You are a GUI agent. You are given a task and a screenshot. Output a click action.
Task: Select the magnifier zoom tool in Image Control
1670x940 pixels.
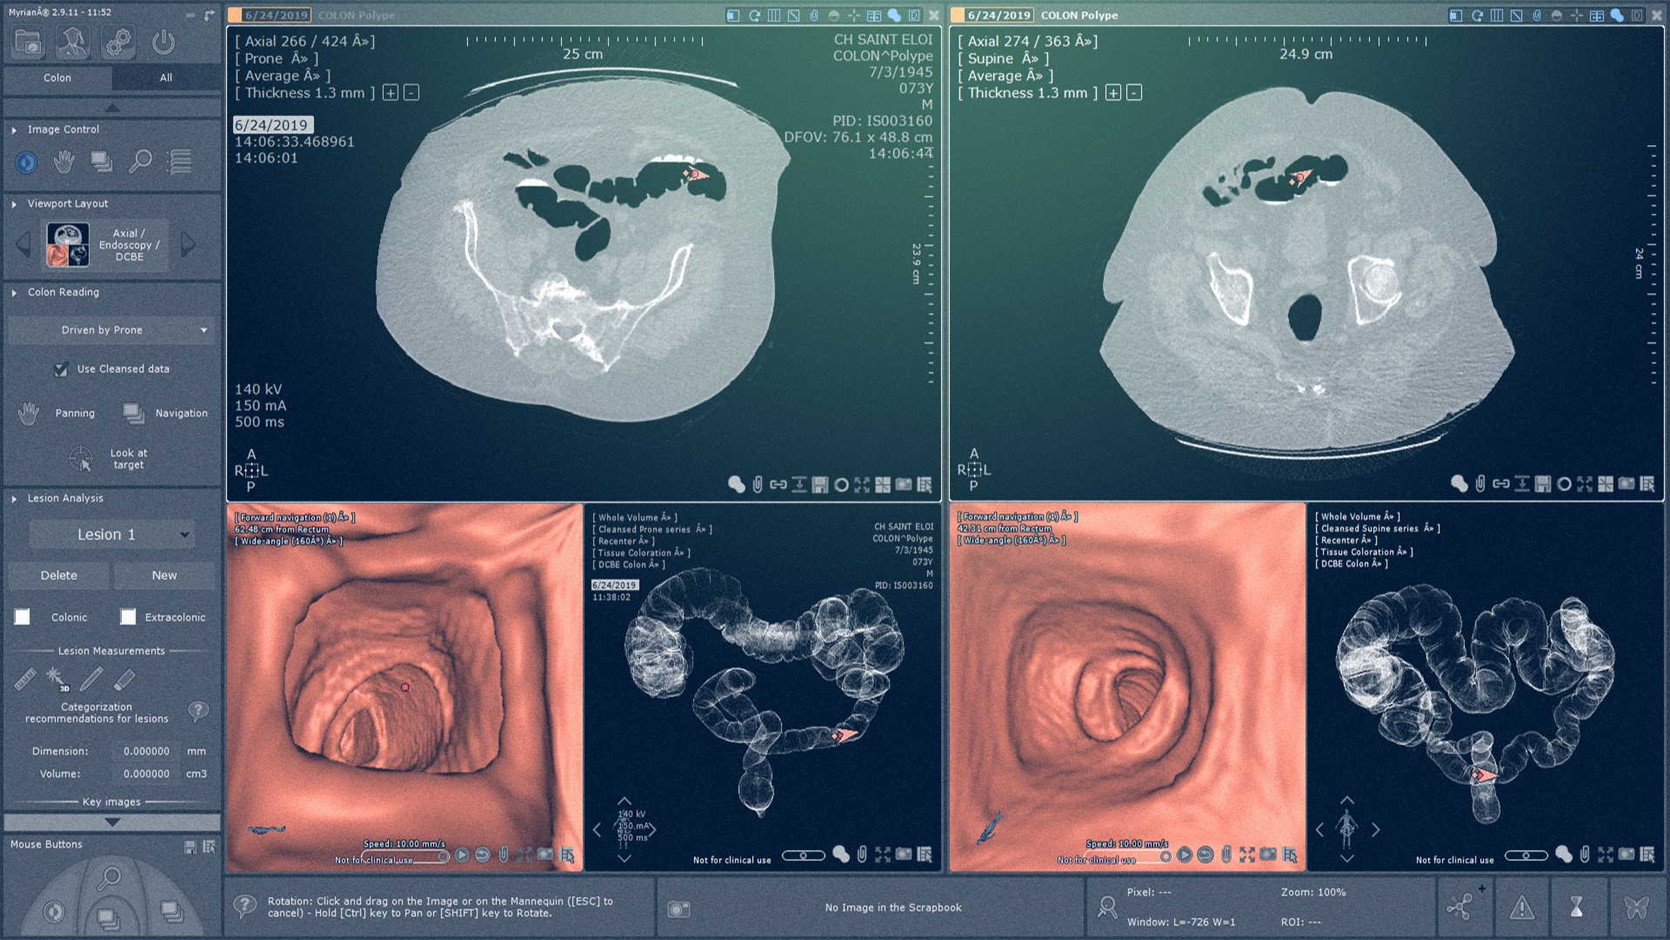(141, 161)
